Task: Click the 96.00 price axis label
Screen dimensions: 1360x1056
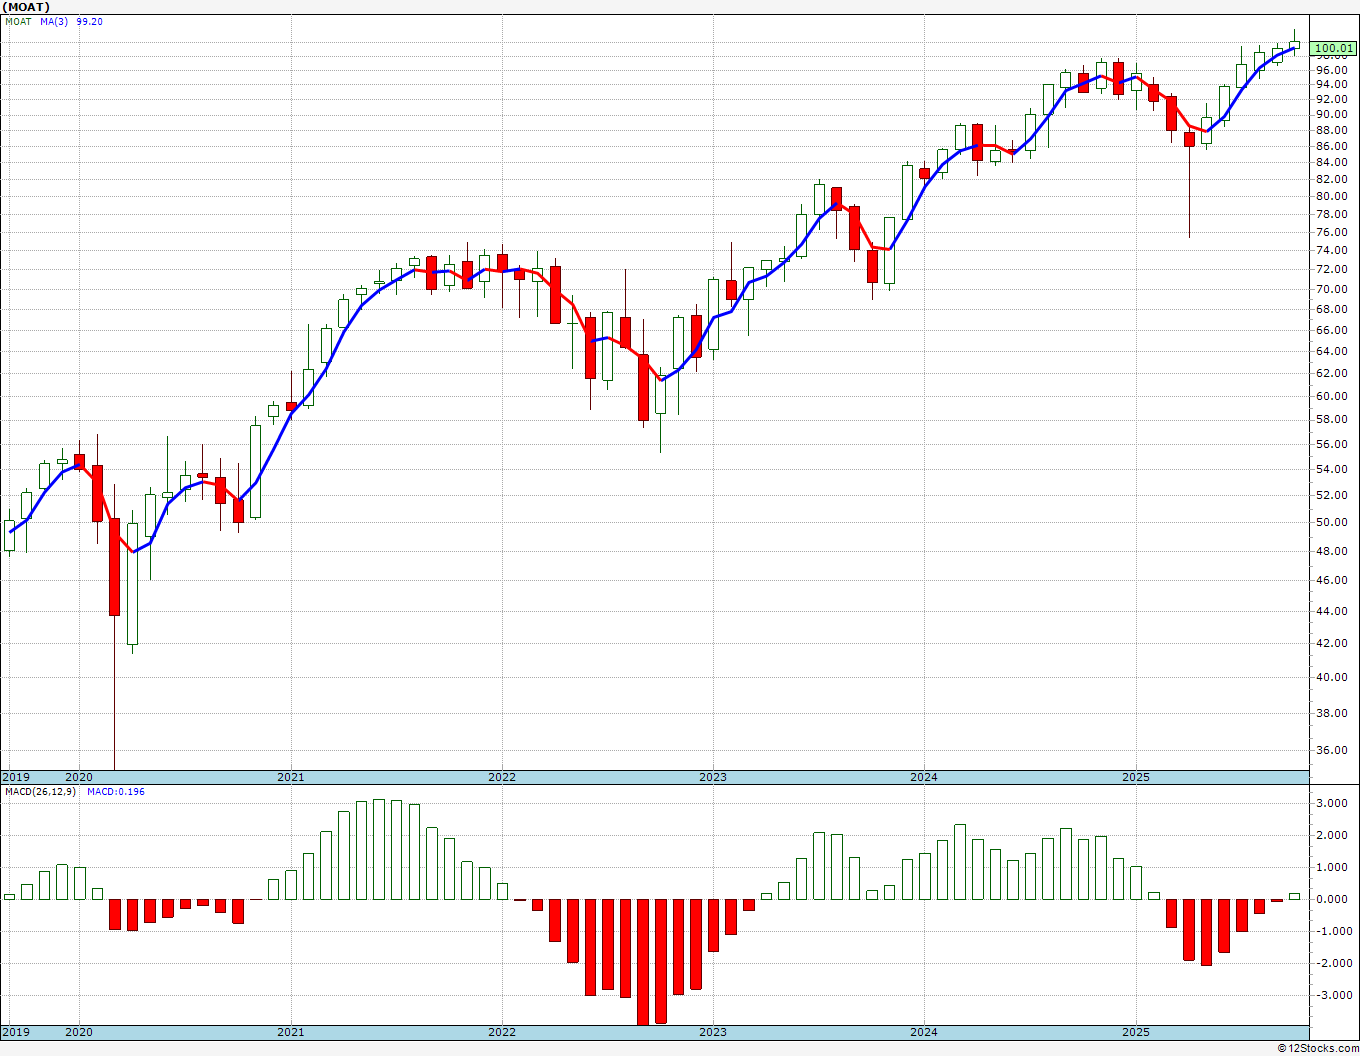Action: [1330, 70]
